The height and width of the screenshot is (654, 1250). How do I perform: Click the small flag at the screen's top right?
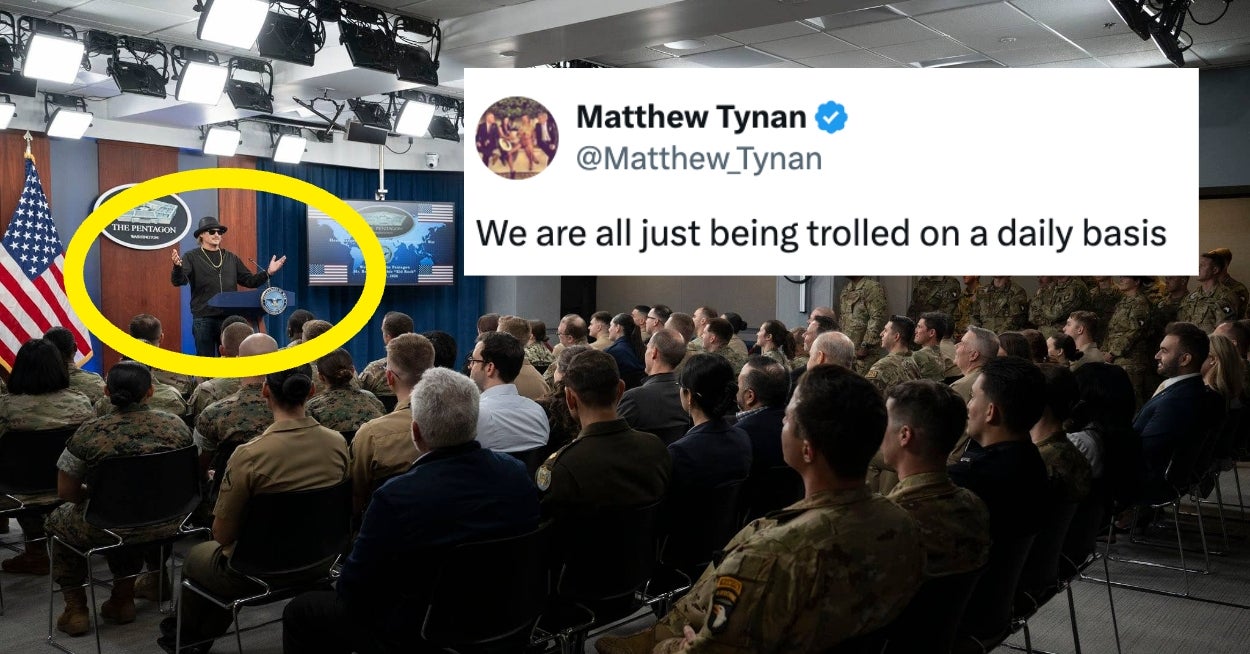click(x=434, y=212)
